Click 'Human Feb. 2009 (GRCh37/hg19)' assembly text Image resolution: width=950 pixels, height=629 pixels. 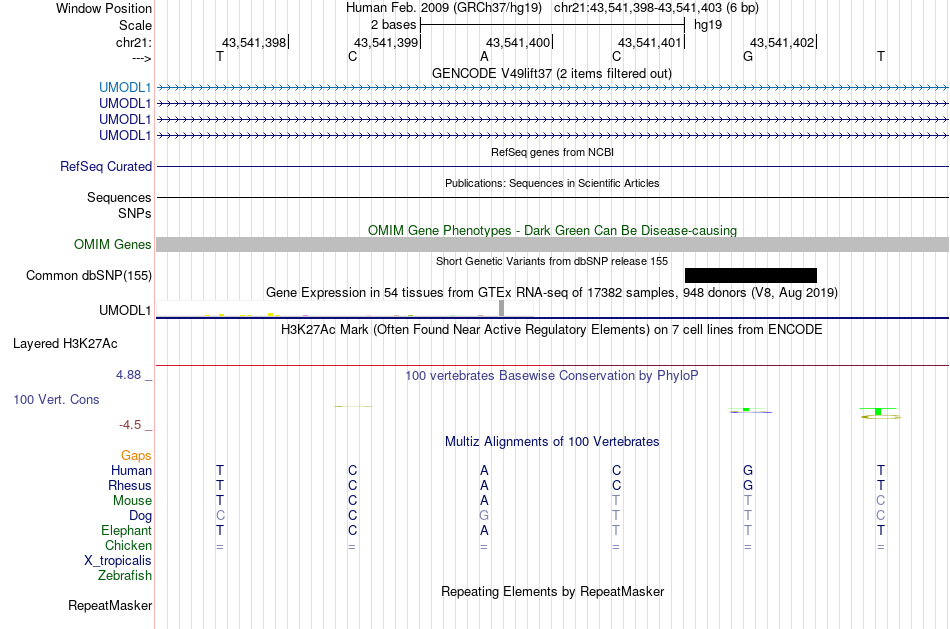444,8
